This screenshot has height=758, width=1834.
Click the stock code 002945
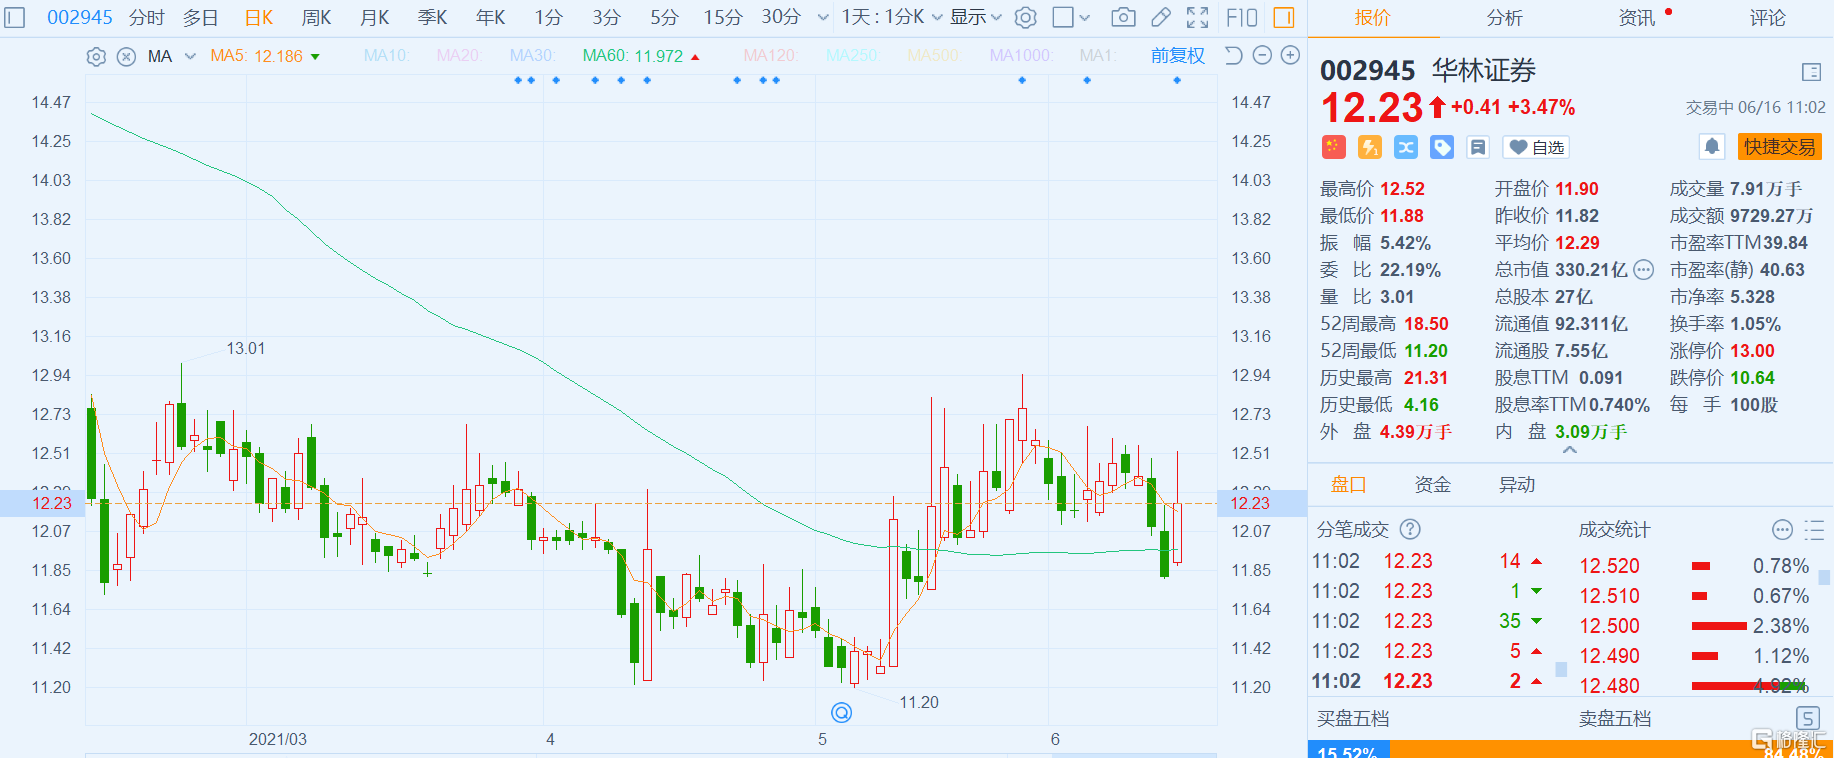click(x=80, y=17)
